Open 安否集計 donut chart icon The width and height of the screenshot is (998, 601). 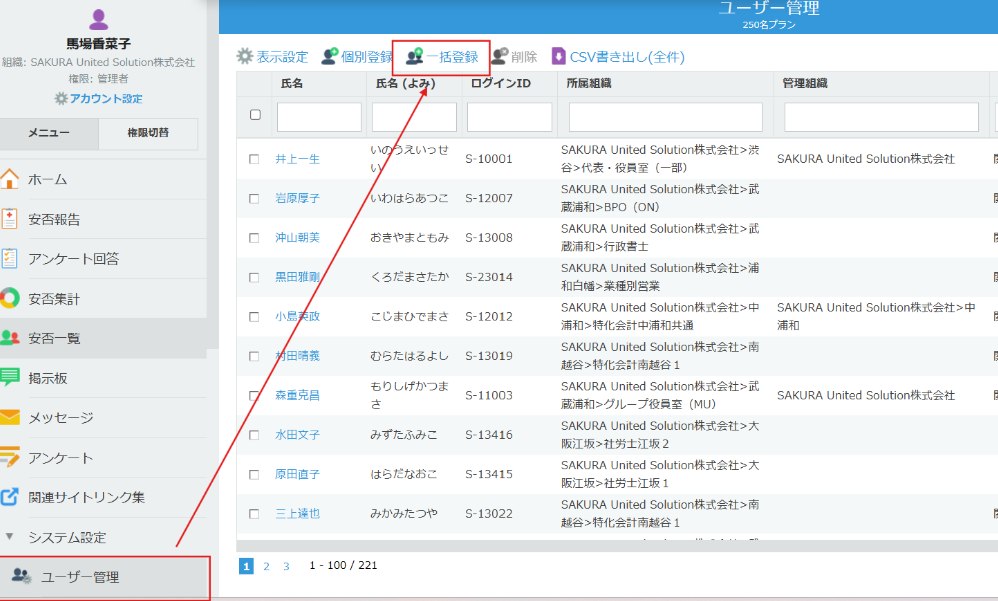click(x=10, y=298)
